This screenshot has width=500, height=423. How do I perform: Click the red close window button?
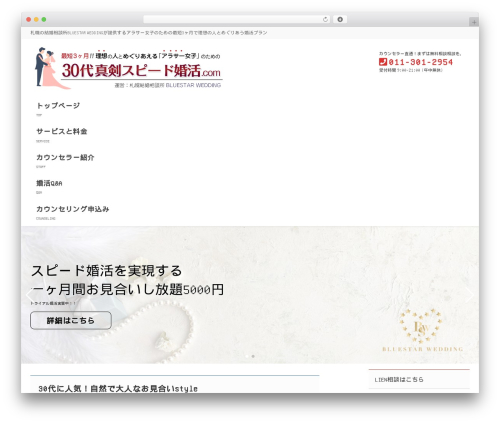tap(29, 19)
